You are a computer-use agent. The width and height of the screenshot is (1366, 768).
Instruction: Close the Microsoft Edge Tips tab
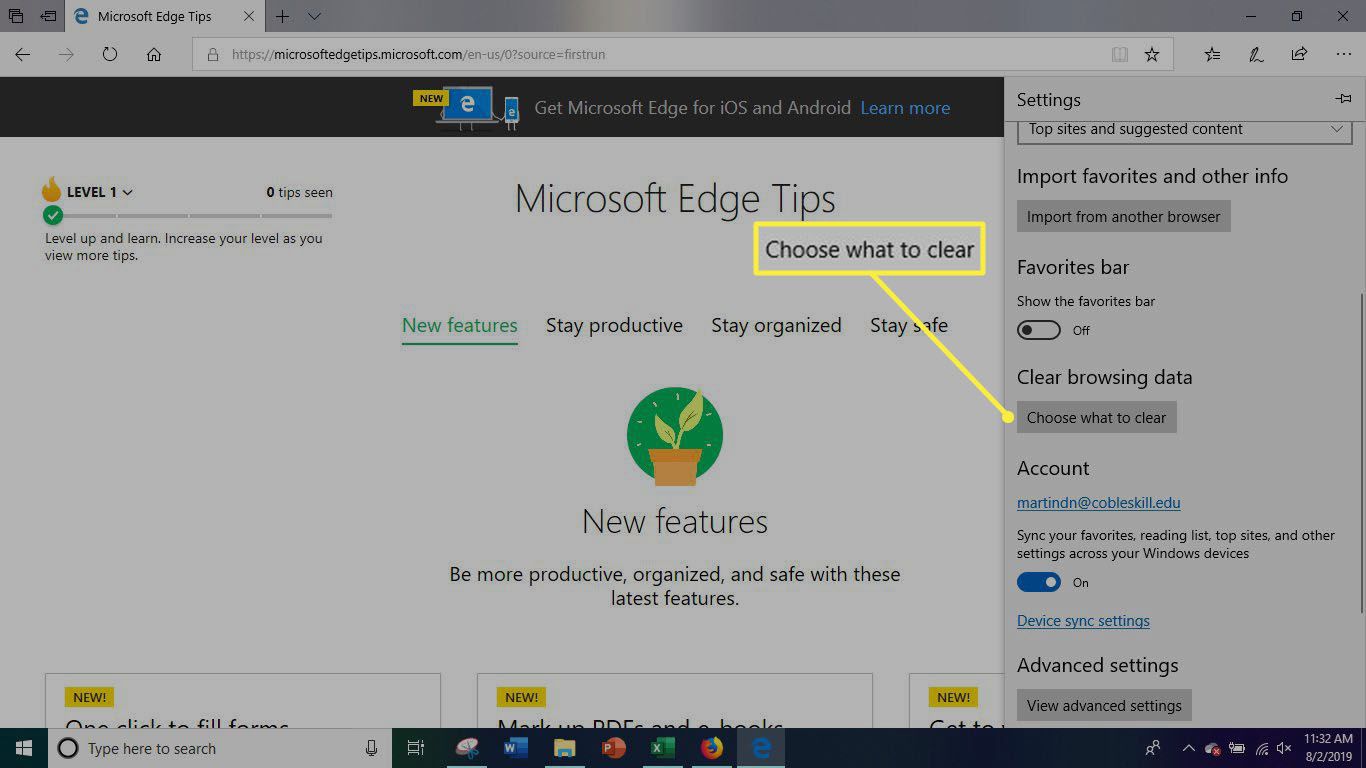247,17
